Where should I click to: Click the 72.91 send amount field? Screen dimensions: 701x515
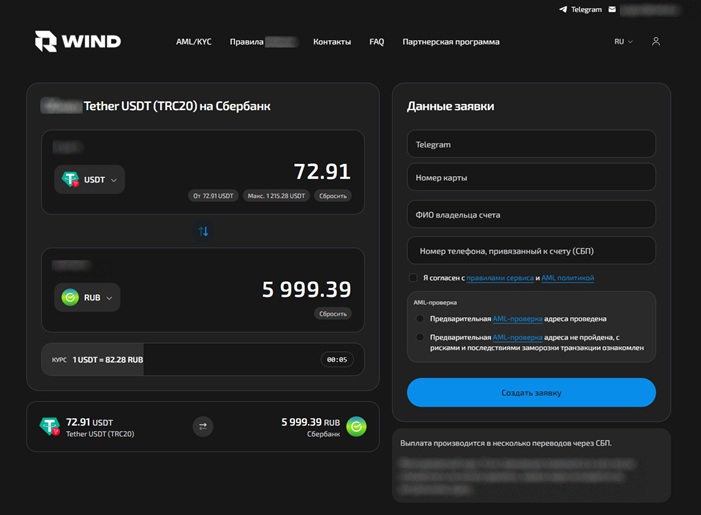pos(322,171)
